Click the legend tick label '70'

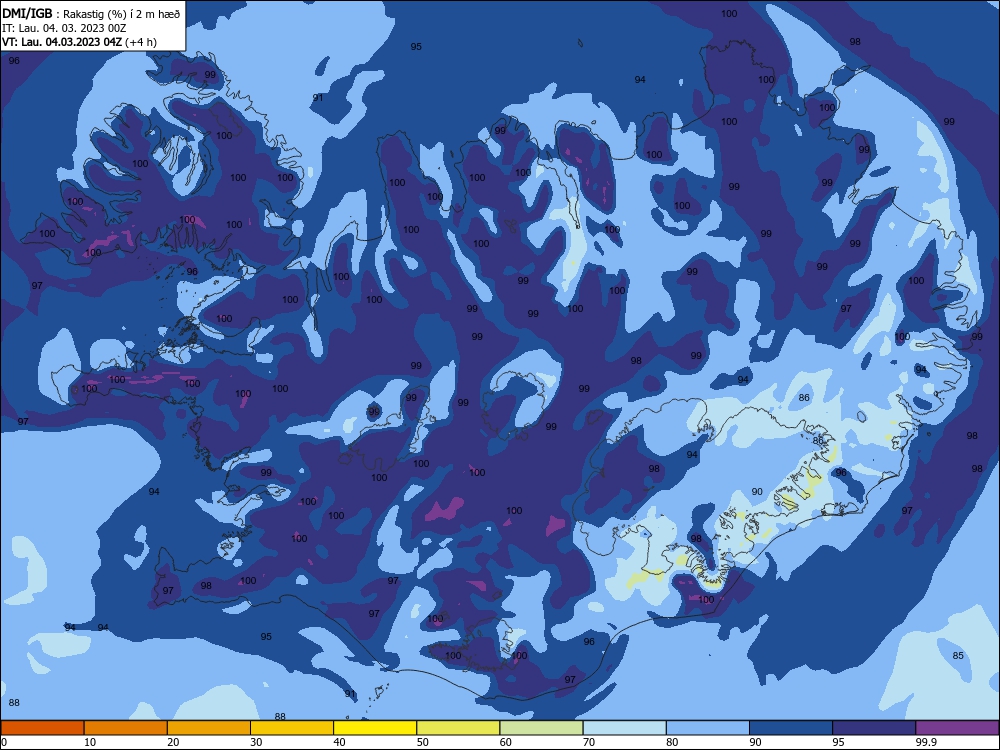[589, 742]
